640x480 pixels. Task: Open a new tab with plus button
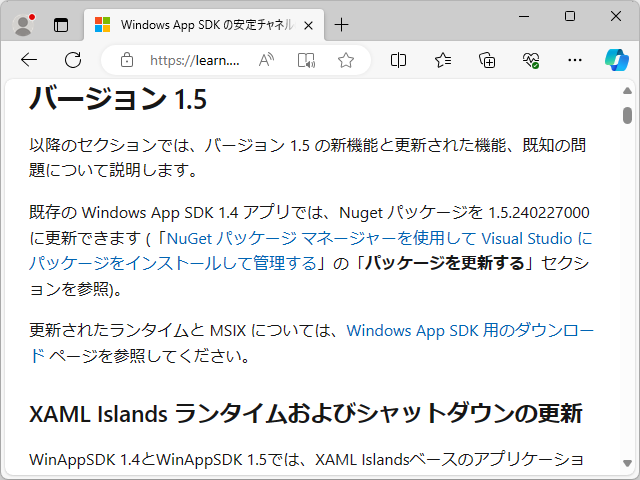[x=341, y=25]
